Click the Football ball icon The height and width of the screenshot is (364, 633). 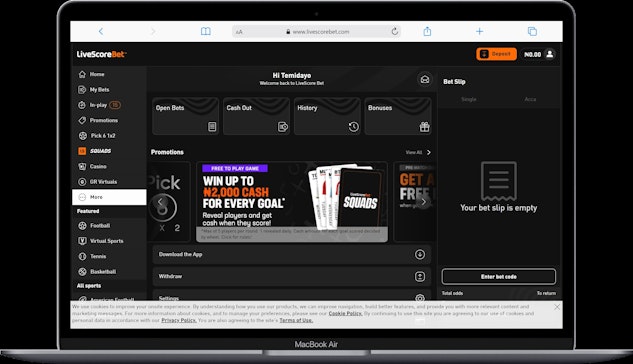[82, 226]
